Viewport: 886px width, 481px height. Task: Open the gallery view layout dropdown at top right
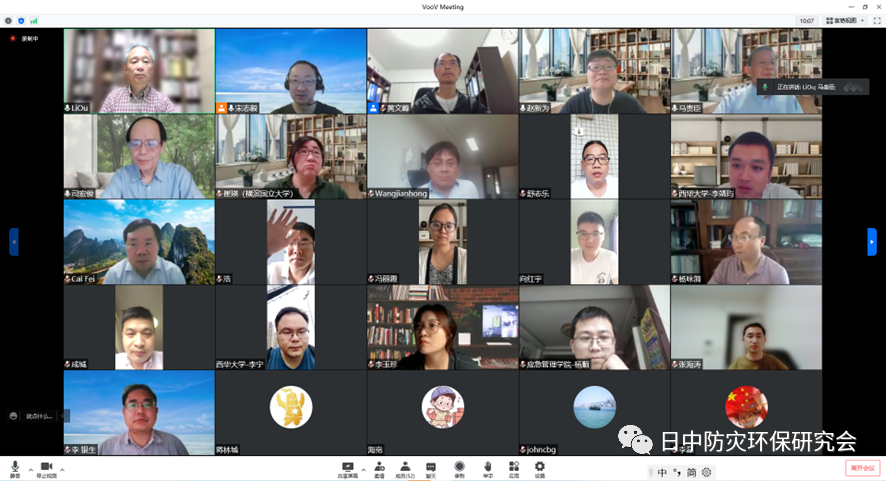coord(845,20)
